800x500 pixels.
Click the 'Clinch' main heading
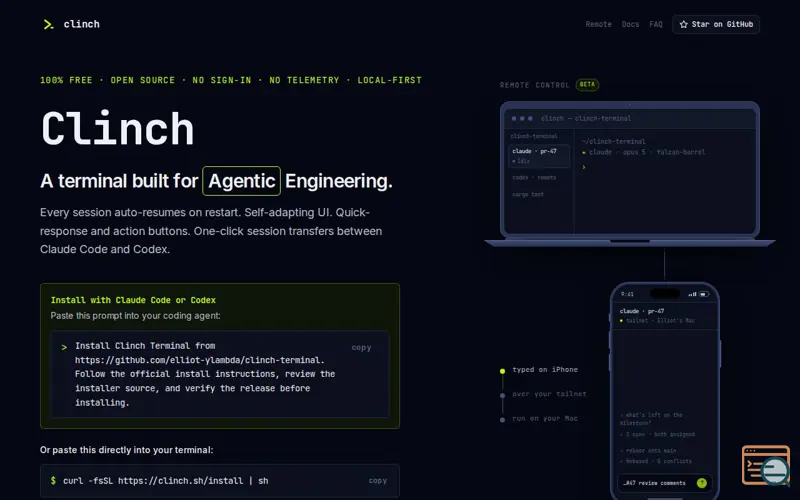pos(117,129)
